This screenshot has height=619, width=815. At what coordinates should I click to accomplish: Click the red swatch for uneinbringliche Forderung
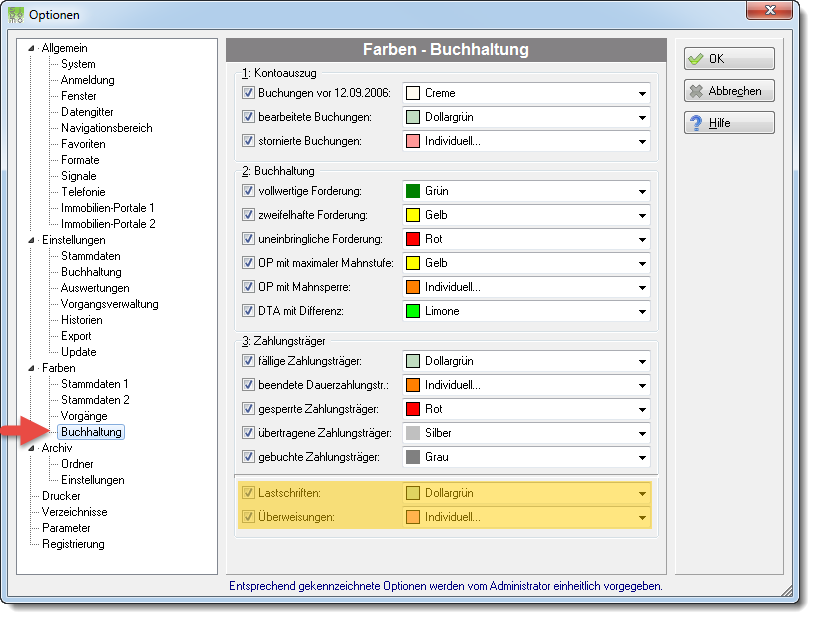pos(413,239)
